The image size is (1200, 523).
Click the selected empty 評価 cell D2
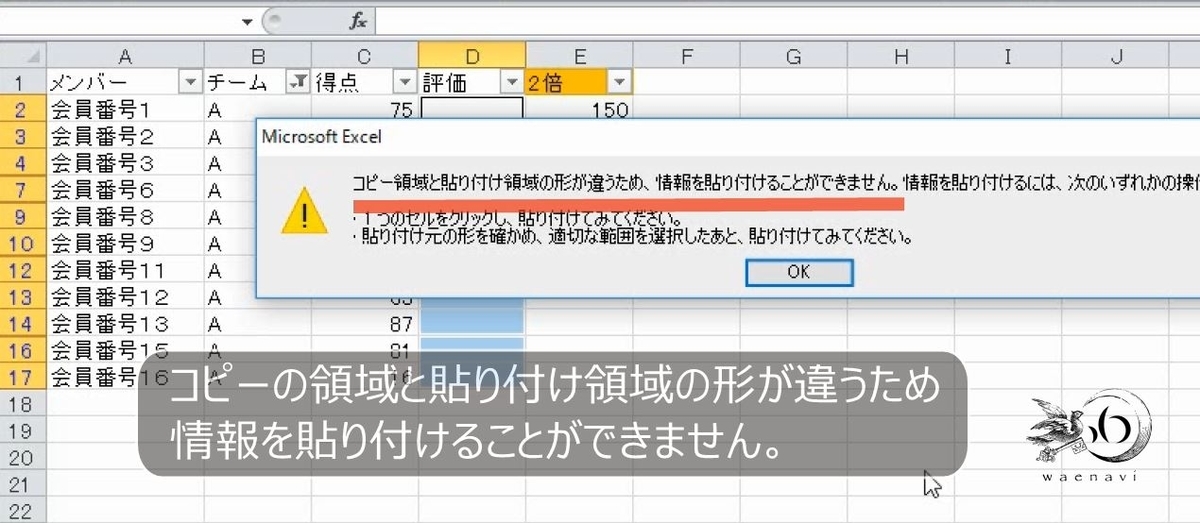(x=471, y=110)
